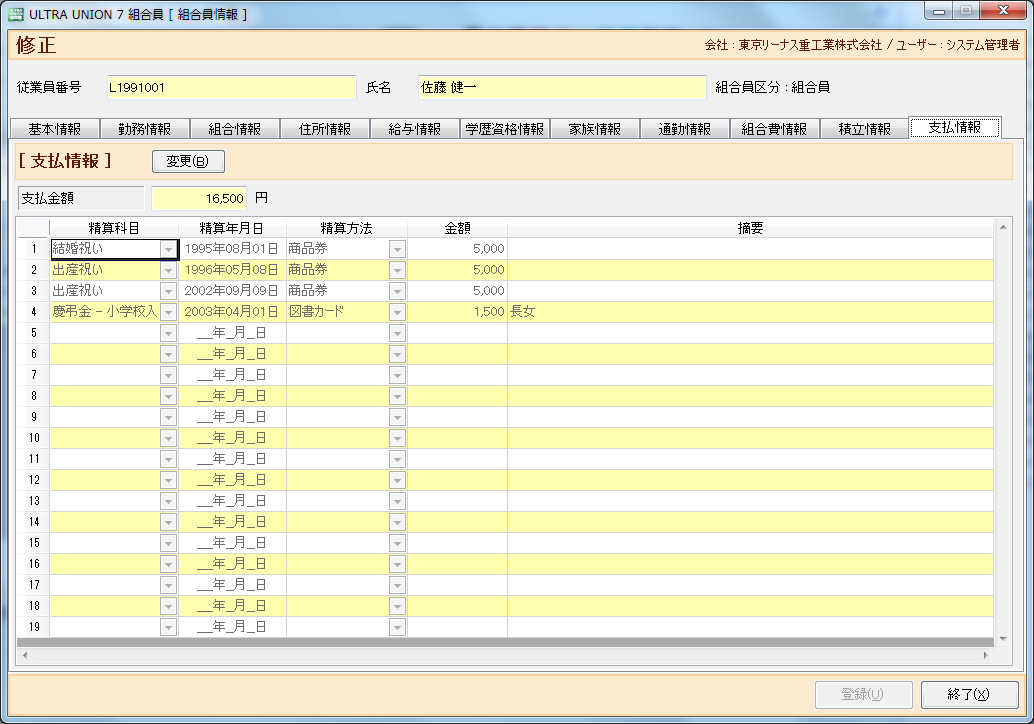Click date cell 1995年08月01日

coord(232,249)
